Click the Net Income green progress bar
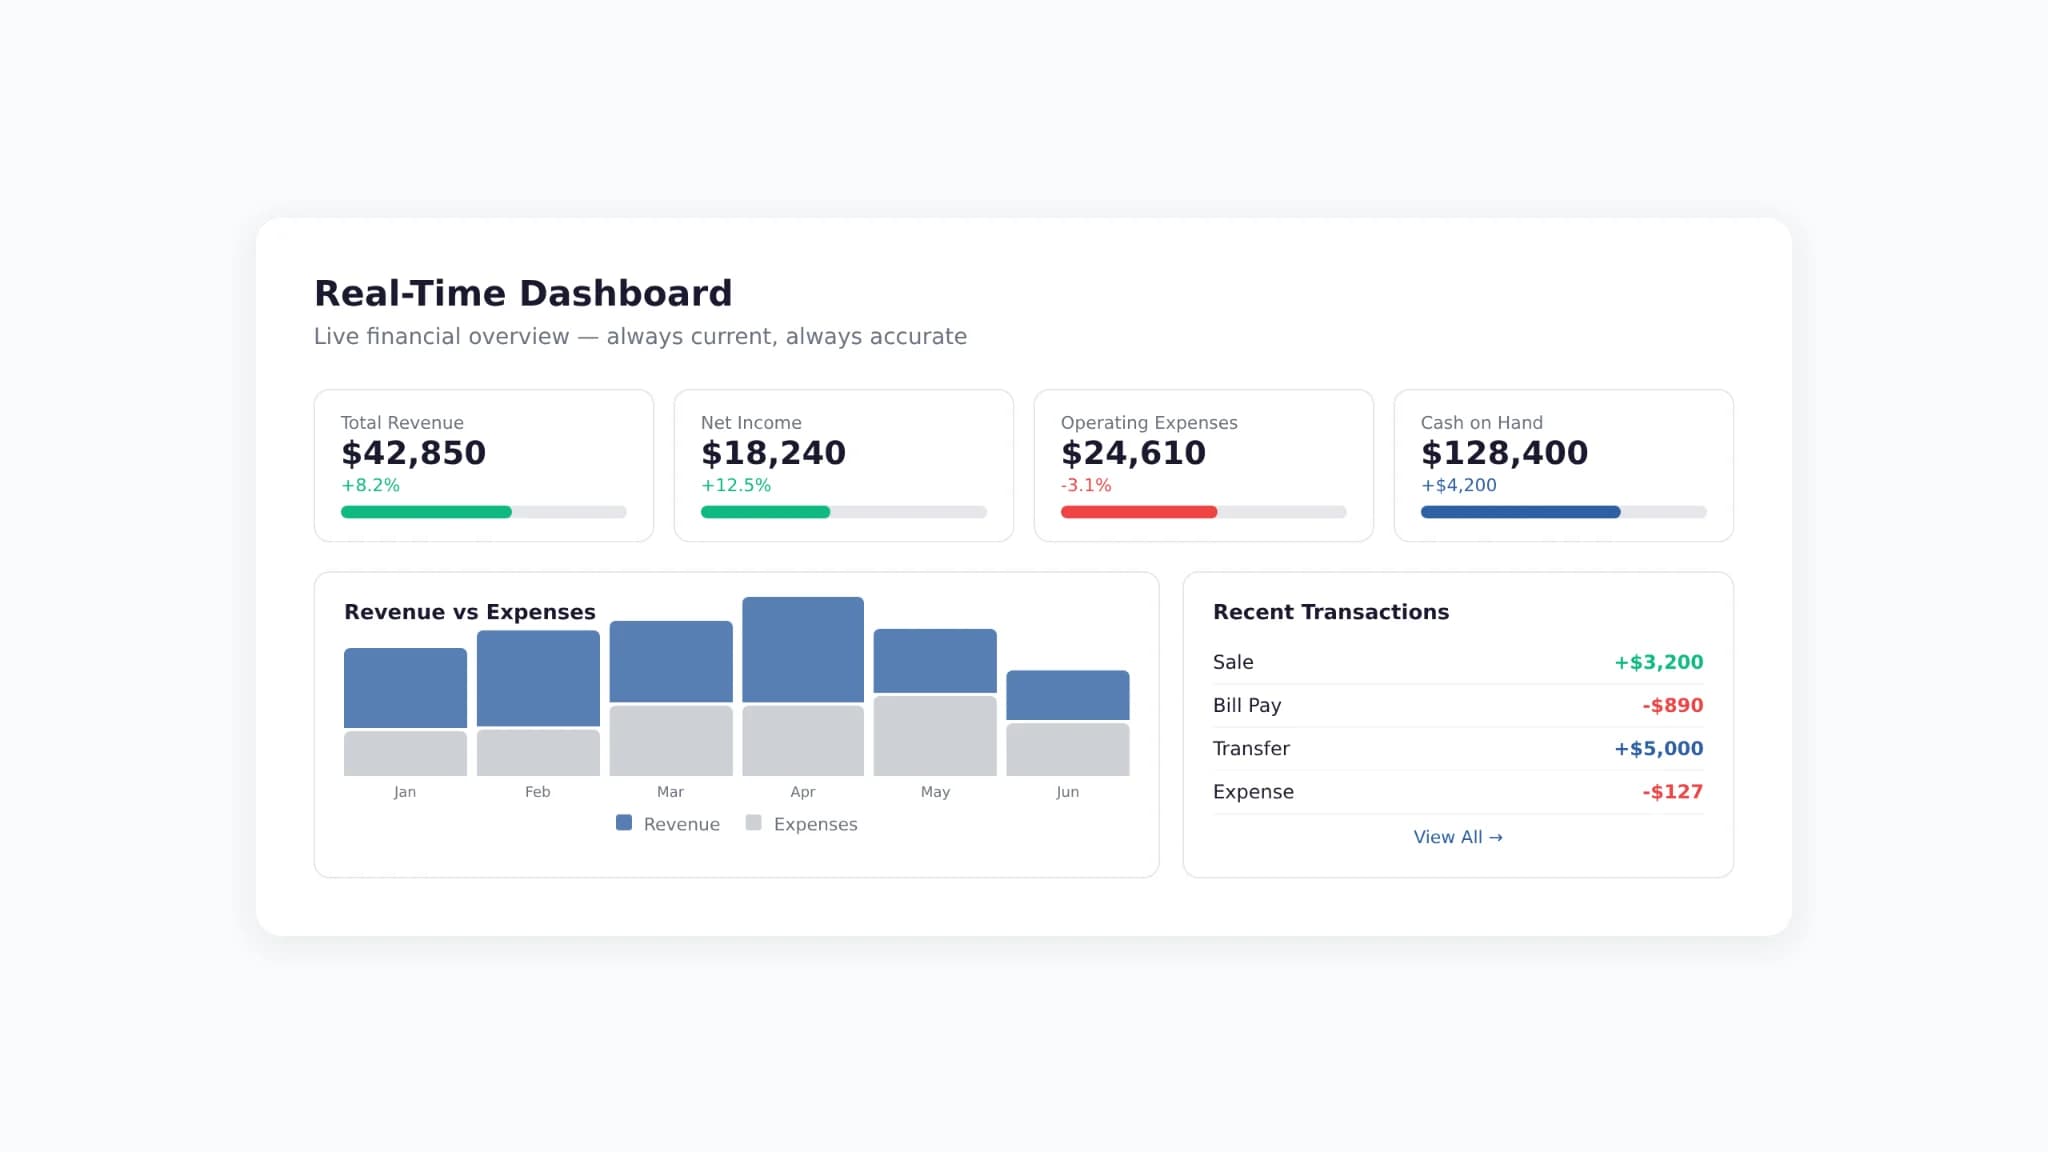Viewport: 2048px width, 1152px height. coord(765,512)
